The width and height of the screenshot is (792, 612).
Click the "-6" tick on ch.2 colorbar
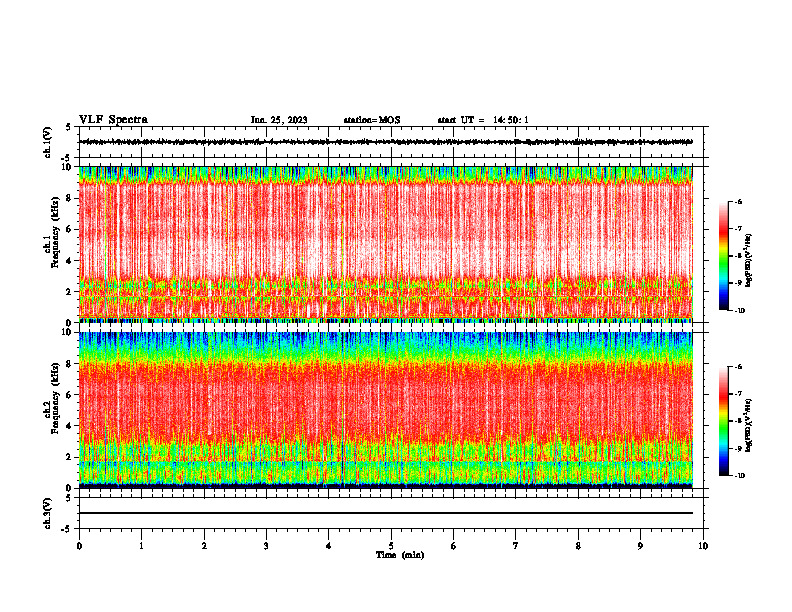coord(738,367)
